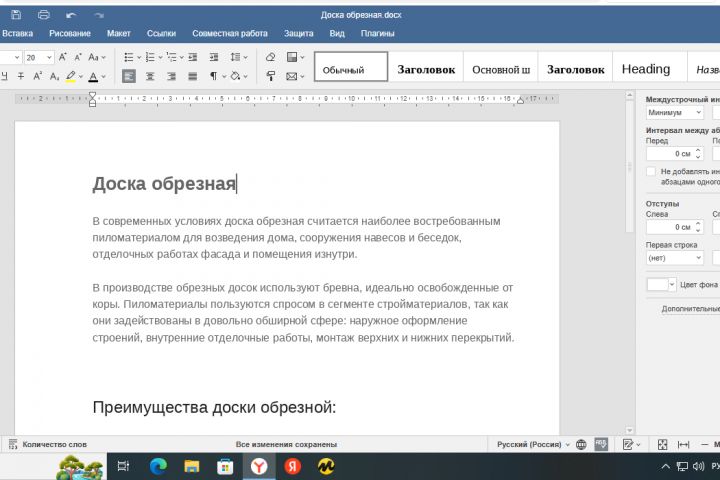Image resolution: width=720 pixels, height=480 pixels.
Task: Clear formatting with the eraser icon
Action: pyautogui.click(x=270, y=57)
